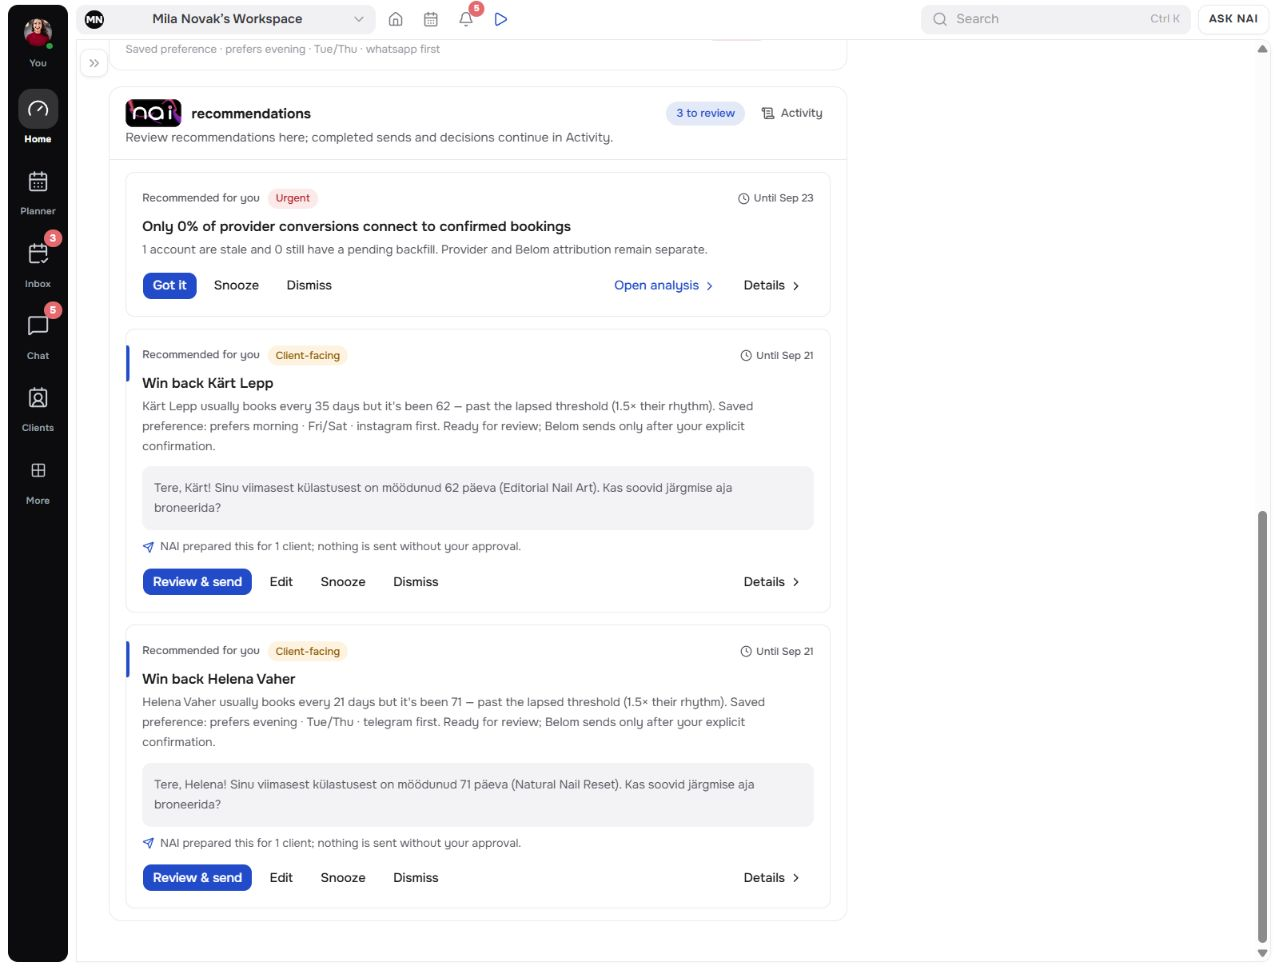Click the Win back Kärt Lepp title
1280x970 pixels.
tap(208, 383)
